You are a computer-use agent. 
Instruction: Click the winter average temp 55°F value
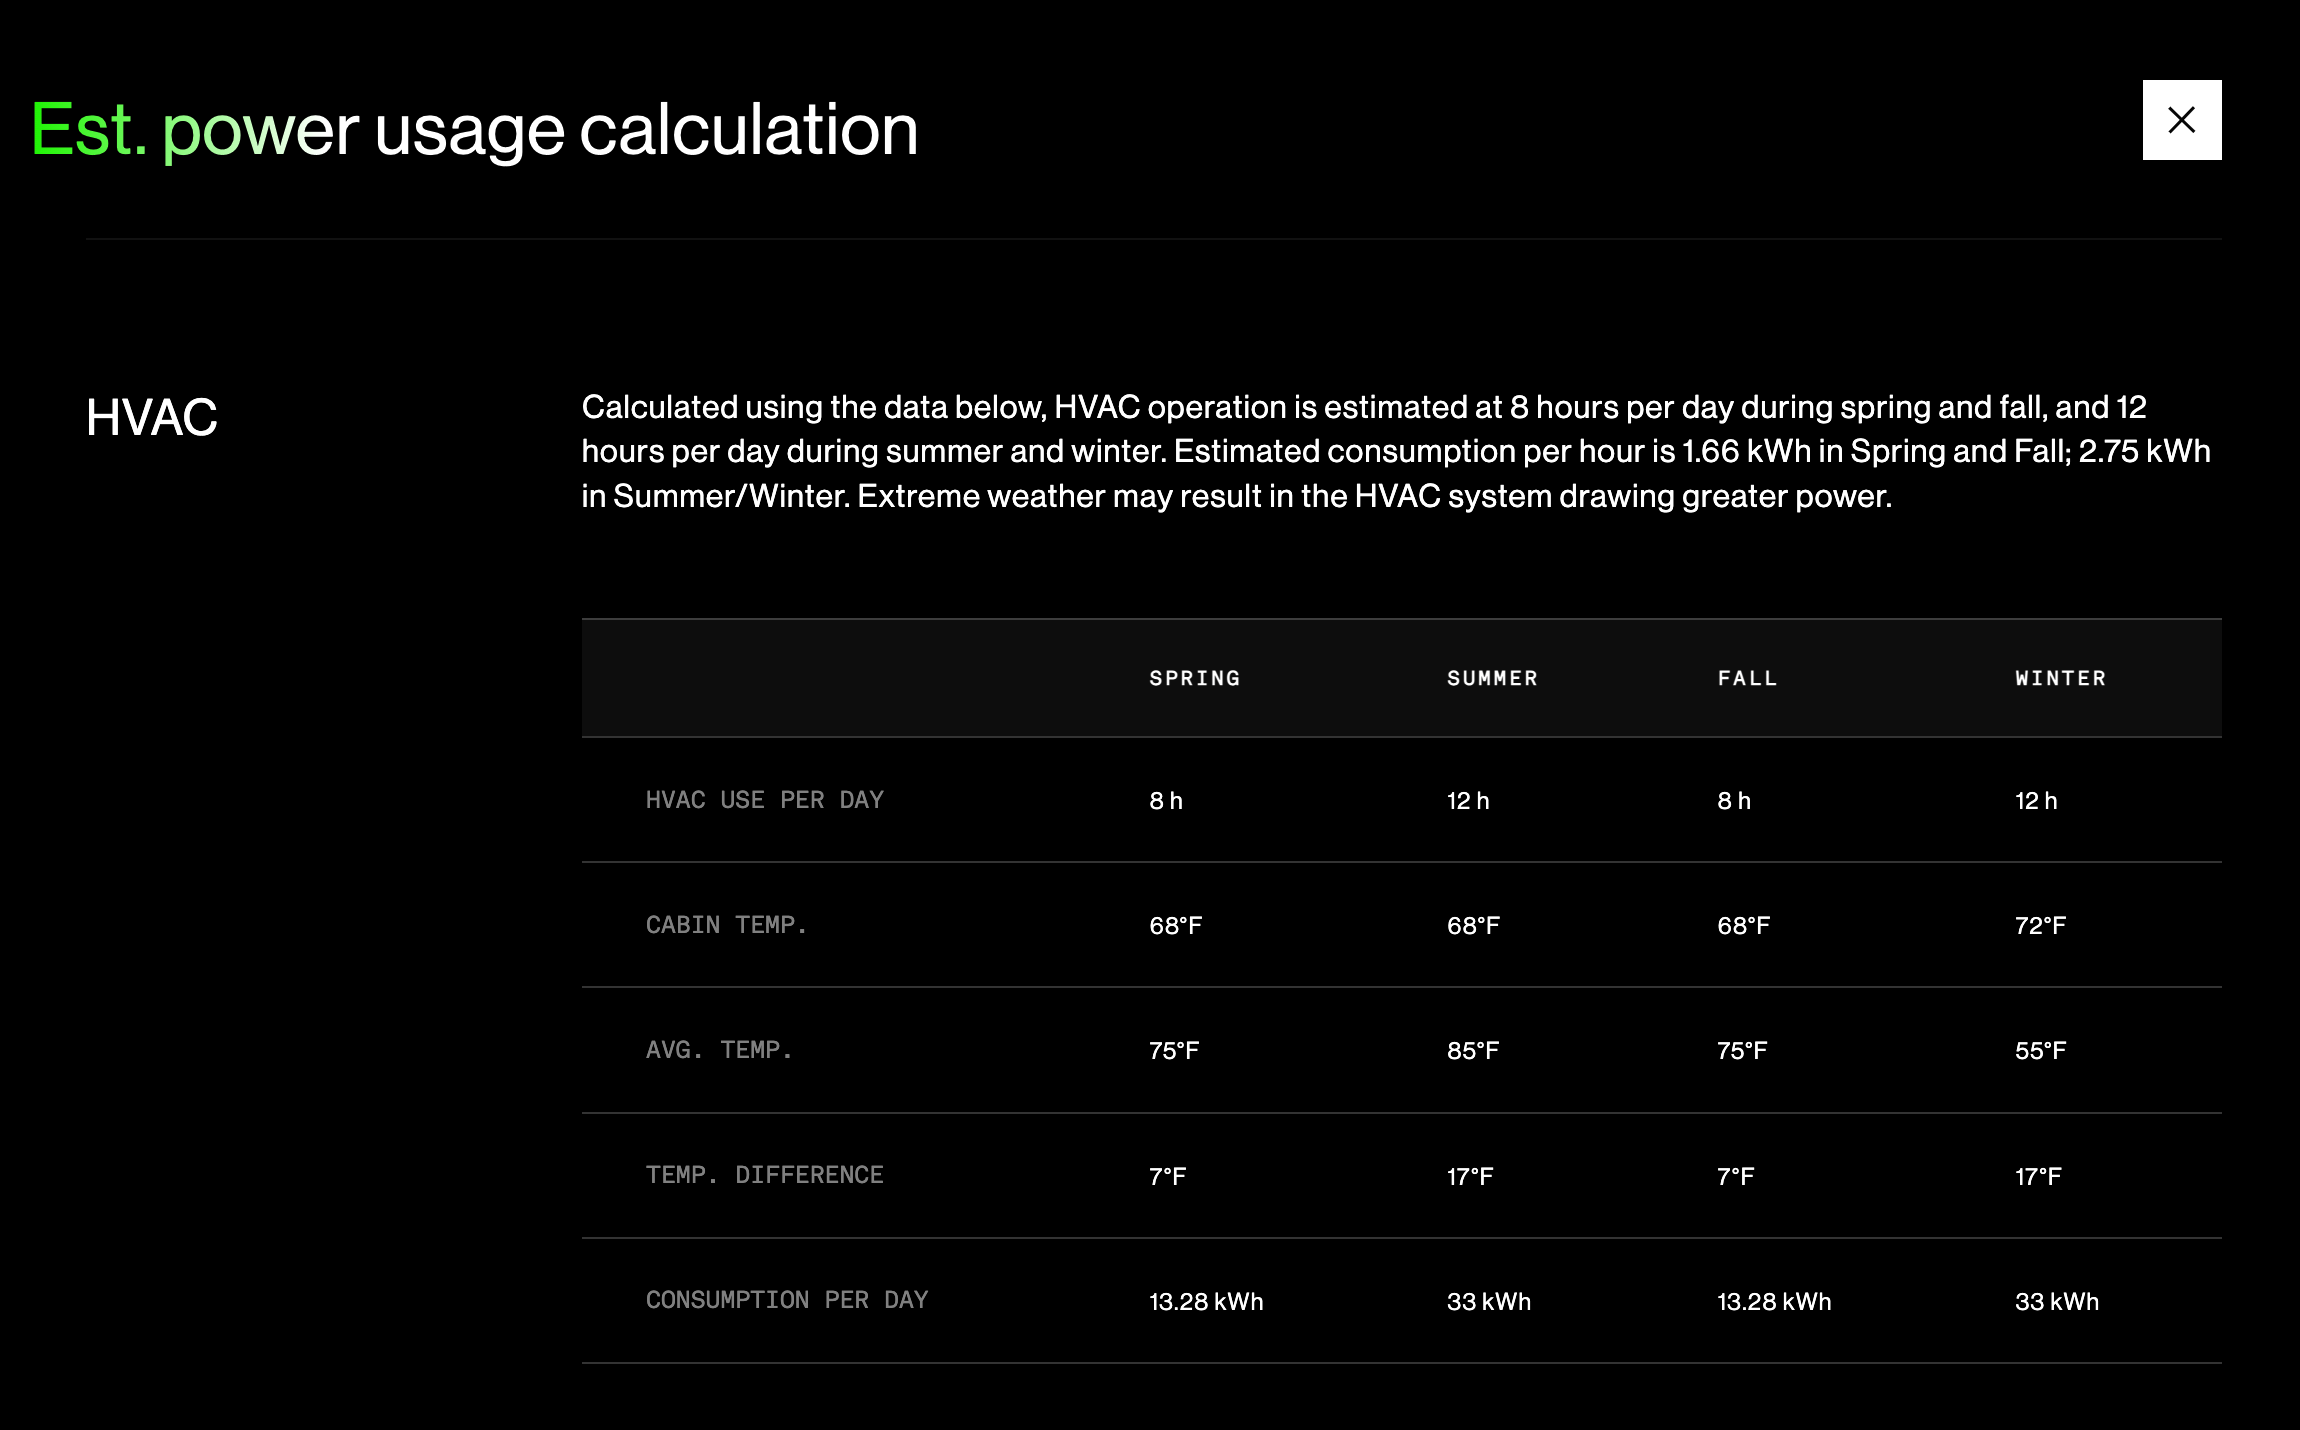pos(2039,1051)
